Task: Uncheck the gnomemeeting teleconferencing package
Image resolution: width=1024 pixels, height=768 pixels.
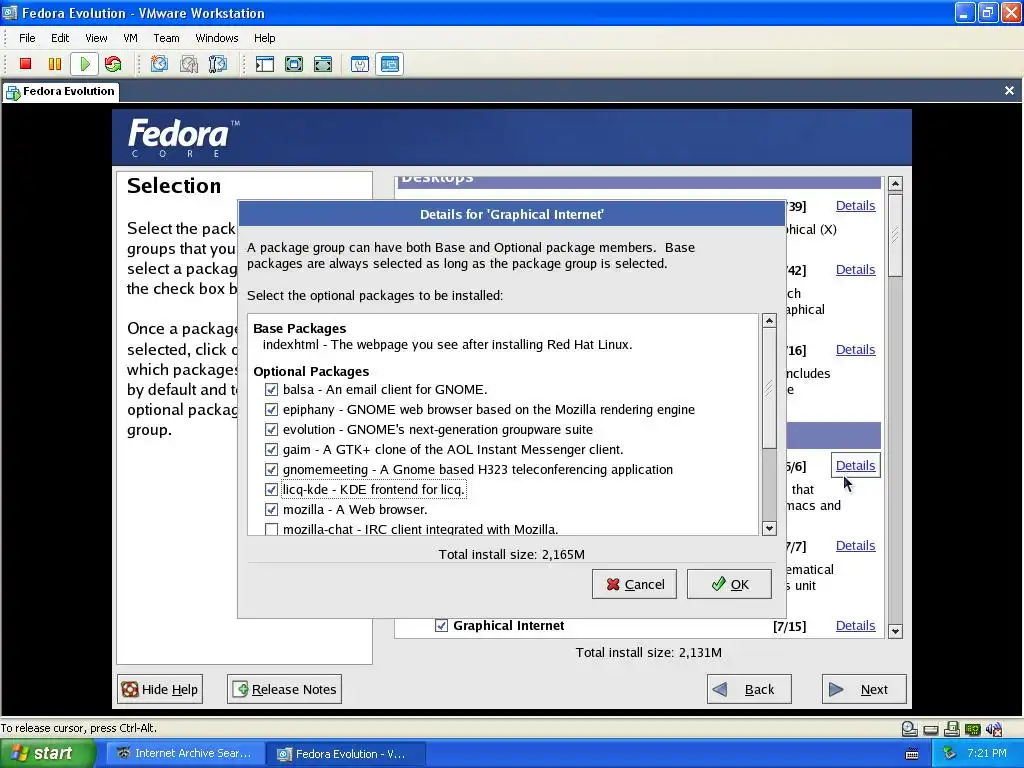Action: (271, 470)
